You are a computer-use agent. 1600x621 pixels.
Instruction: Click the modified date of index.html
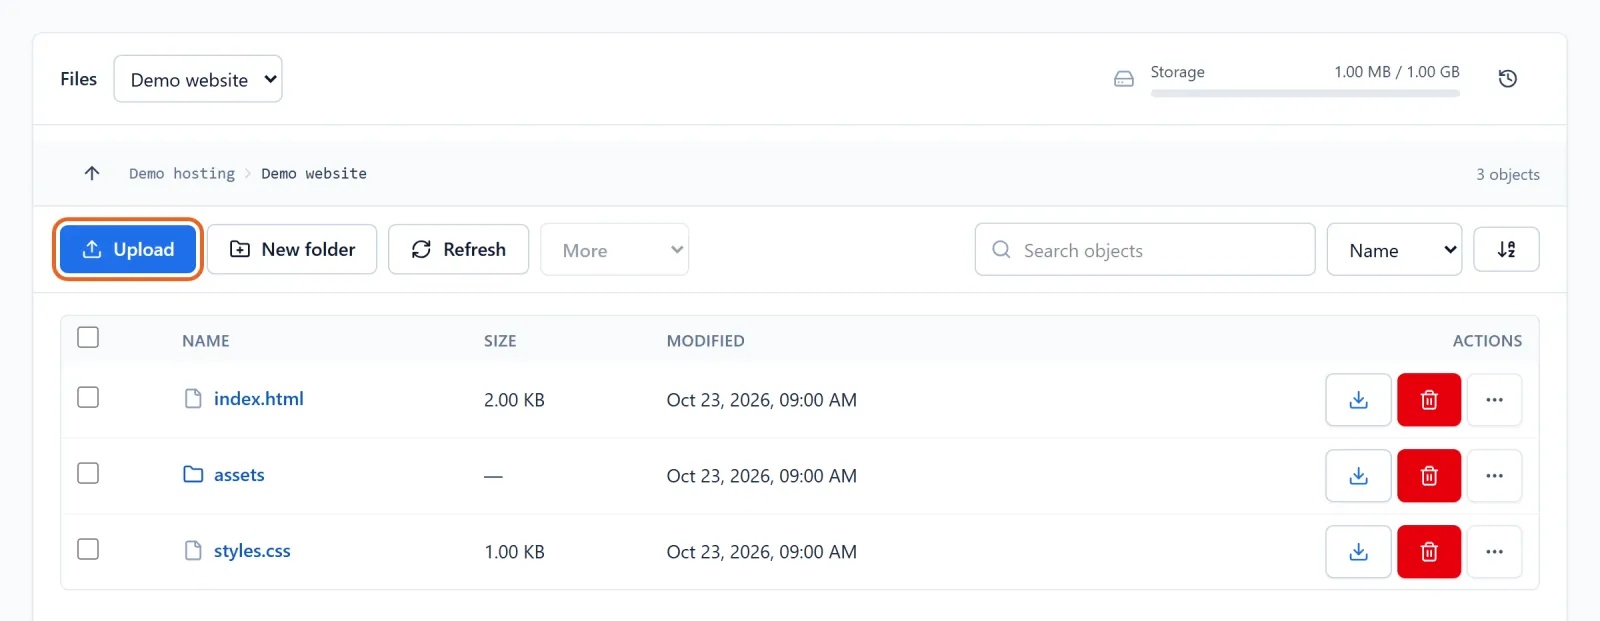click(762, 400)
